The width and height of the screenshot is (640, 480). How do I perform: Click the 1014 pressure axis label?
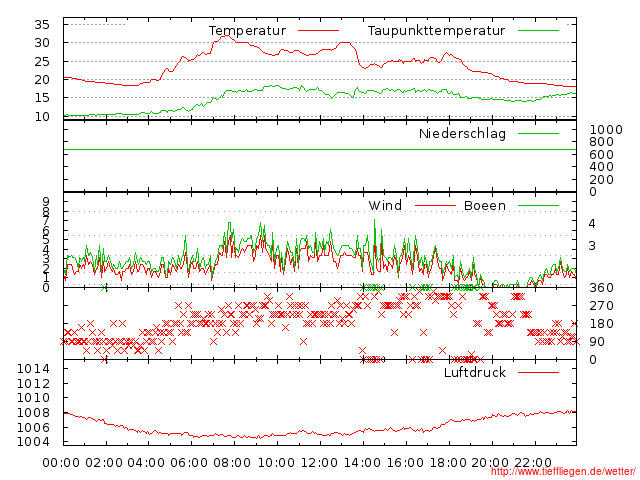point(33,369)
